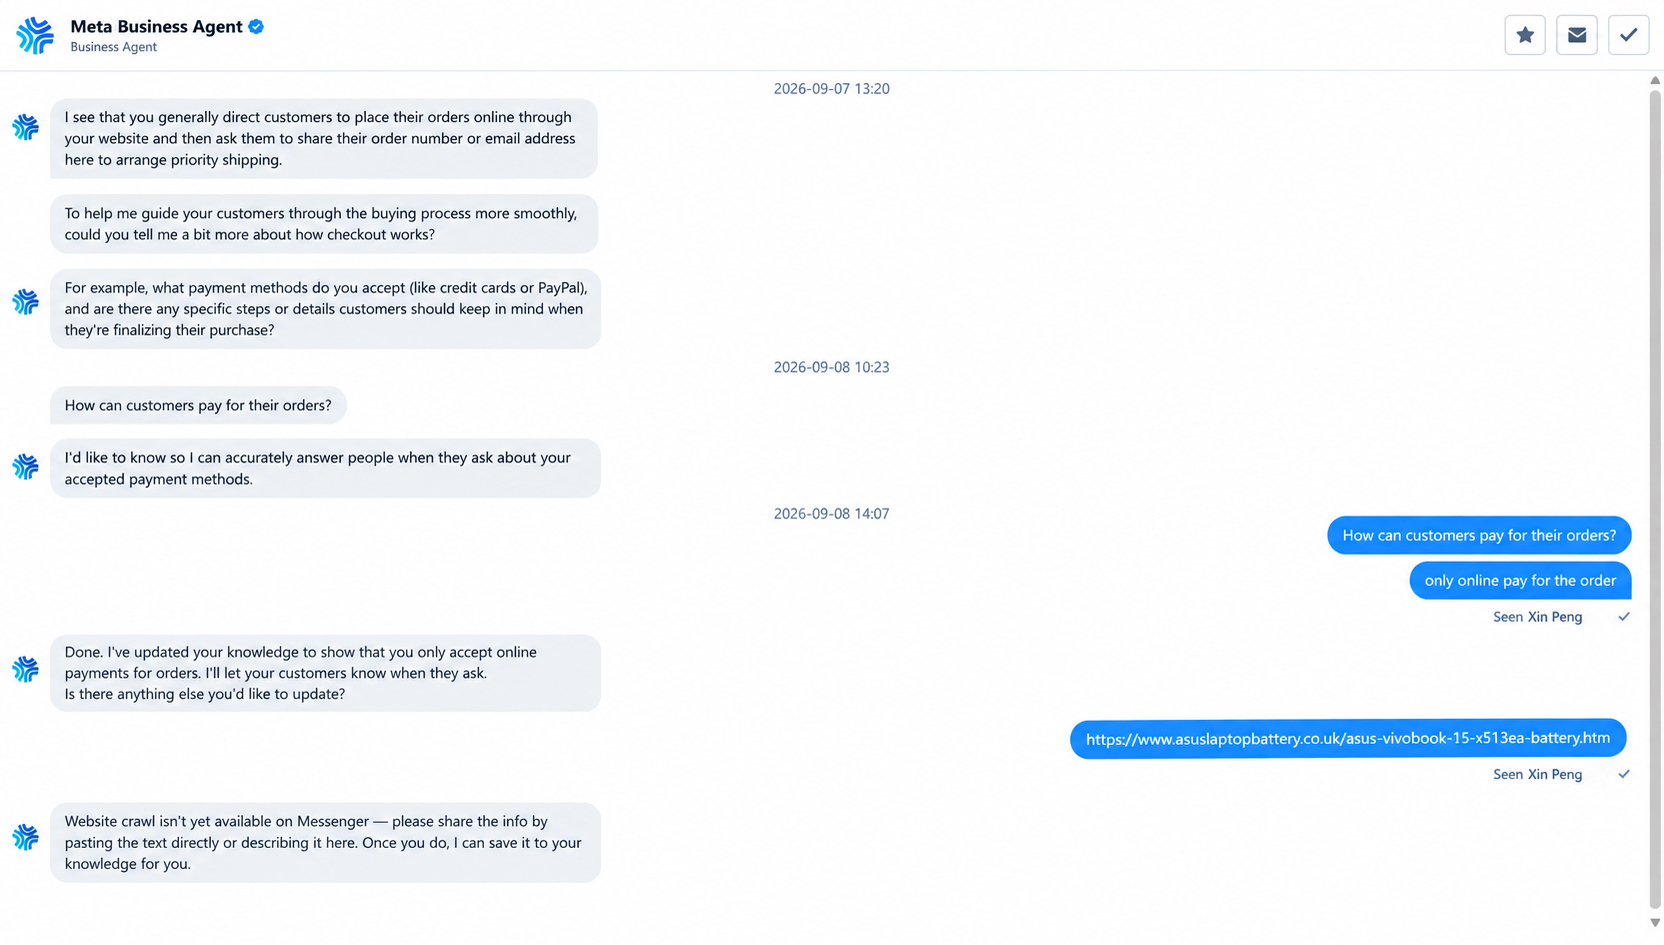Viewport: 1664px width, 945px height.
Task: Open the asus-vivobook battery URL link
Action: [x=1347, y=738]
